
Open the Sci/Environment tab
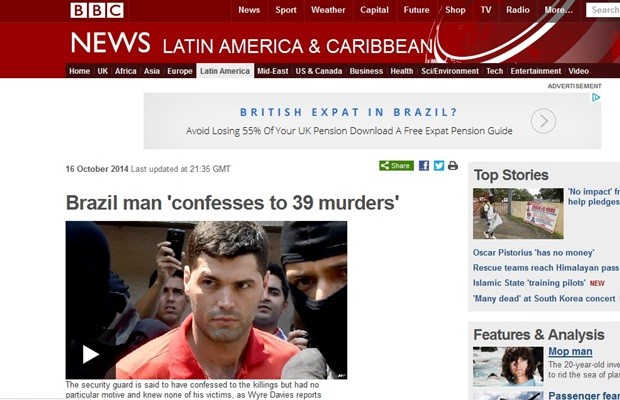coord(450,71)
